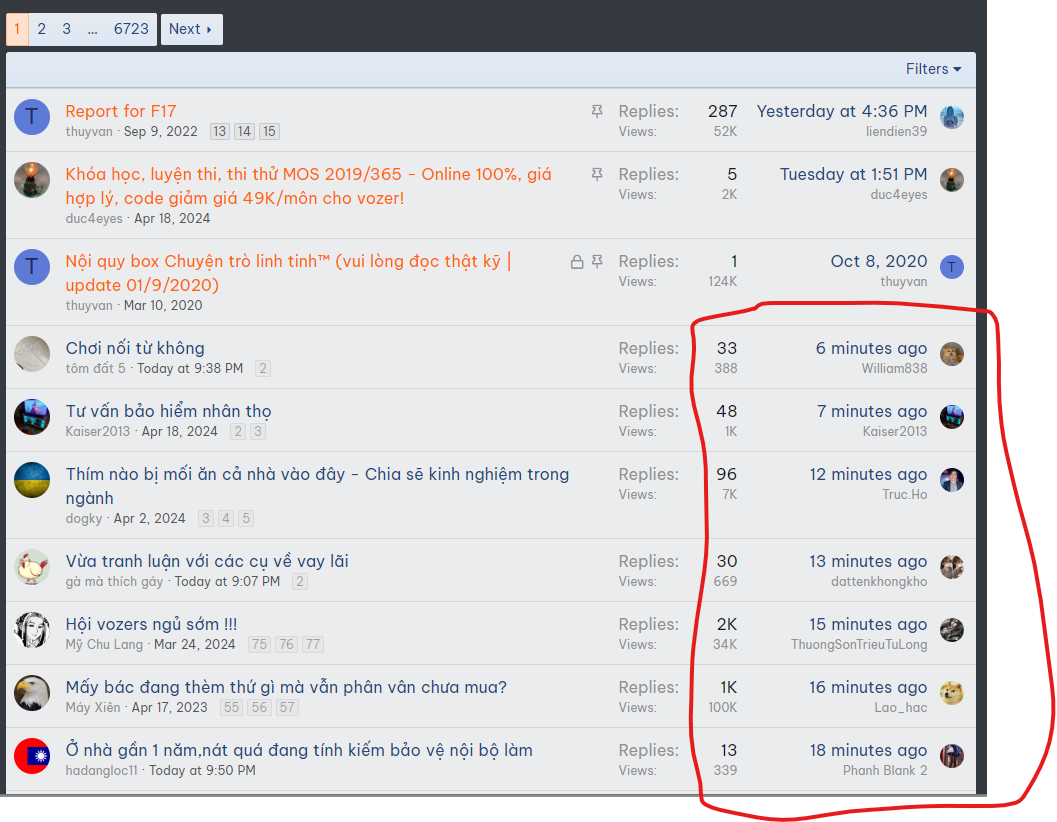The height and width of the screenshot is (822, 1057).
Task: Open the ThuongSonTrieuTuLong user profile link
Action: coord(859,645)
